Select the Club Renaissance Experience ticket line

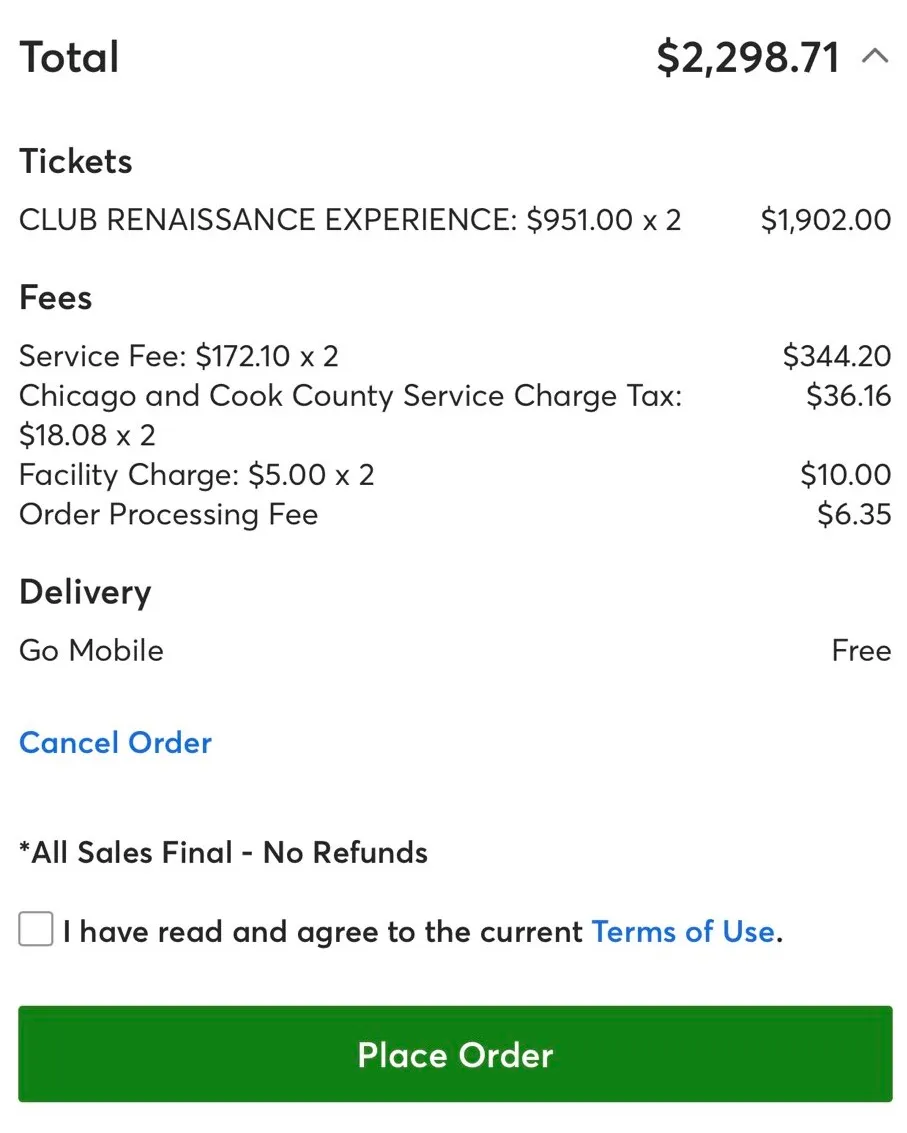coord(350,220)
